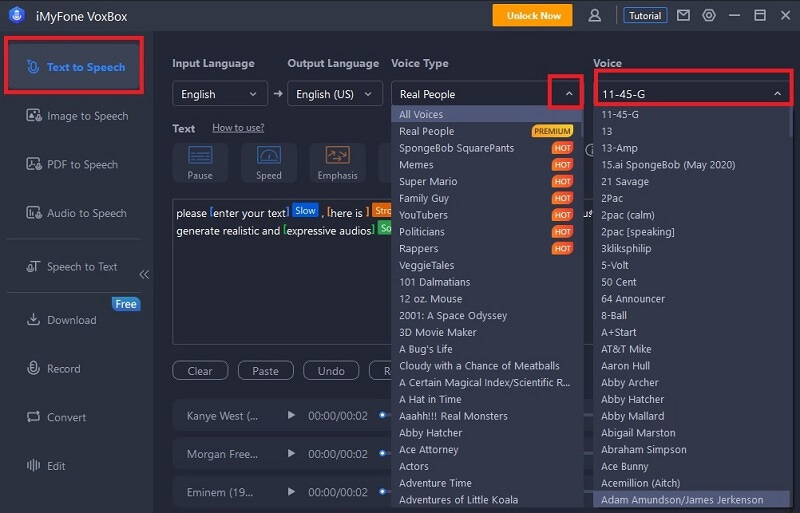
Task: Click the Eminem clip progress slider
Action: 384,492
